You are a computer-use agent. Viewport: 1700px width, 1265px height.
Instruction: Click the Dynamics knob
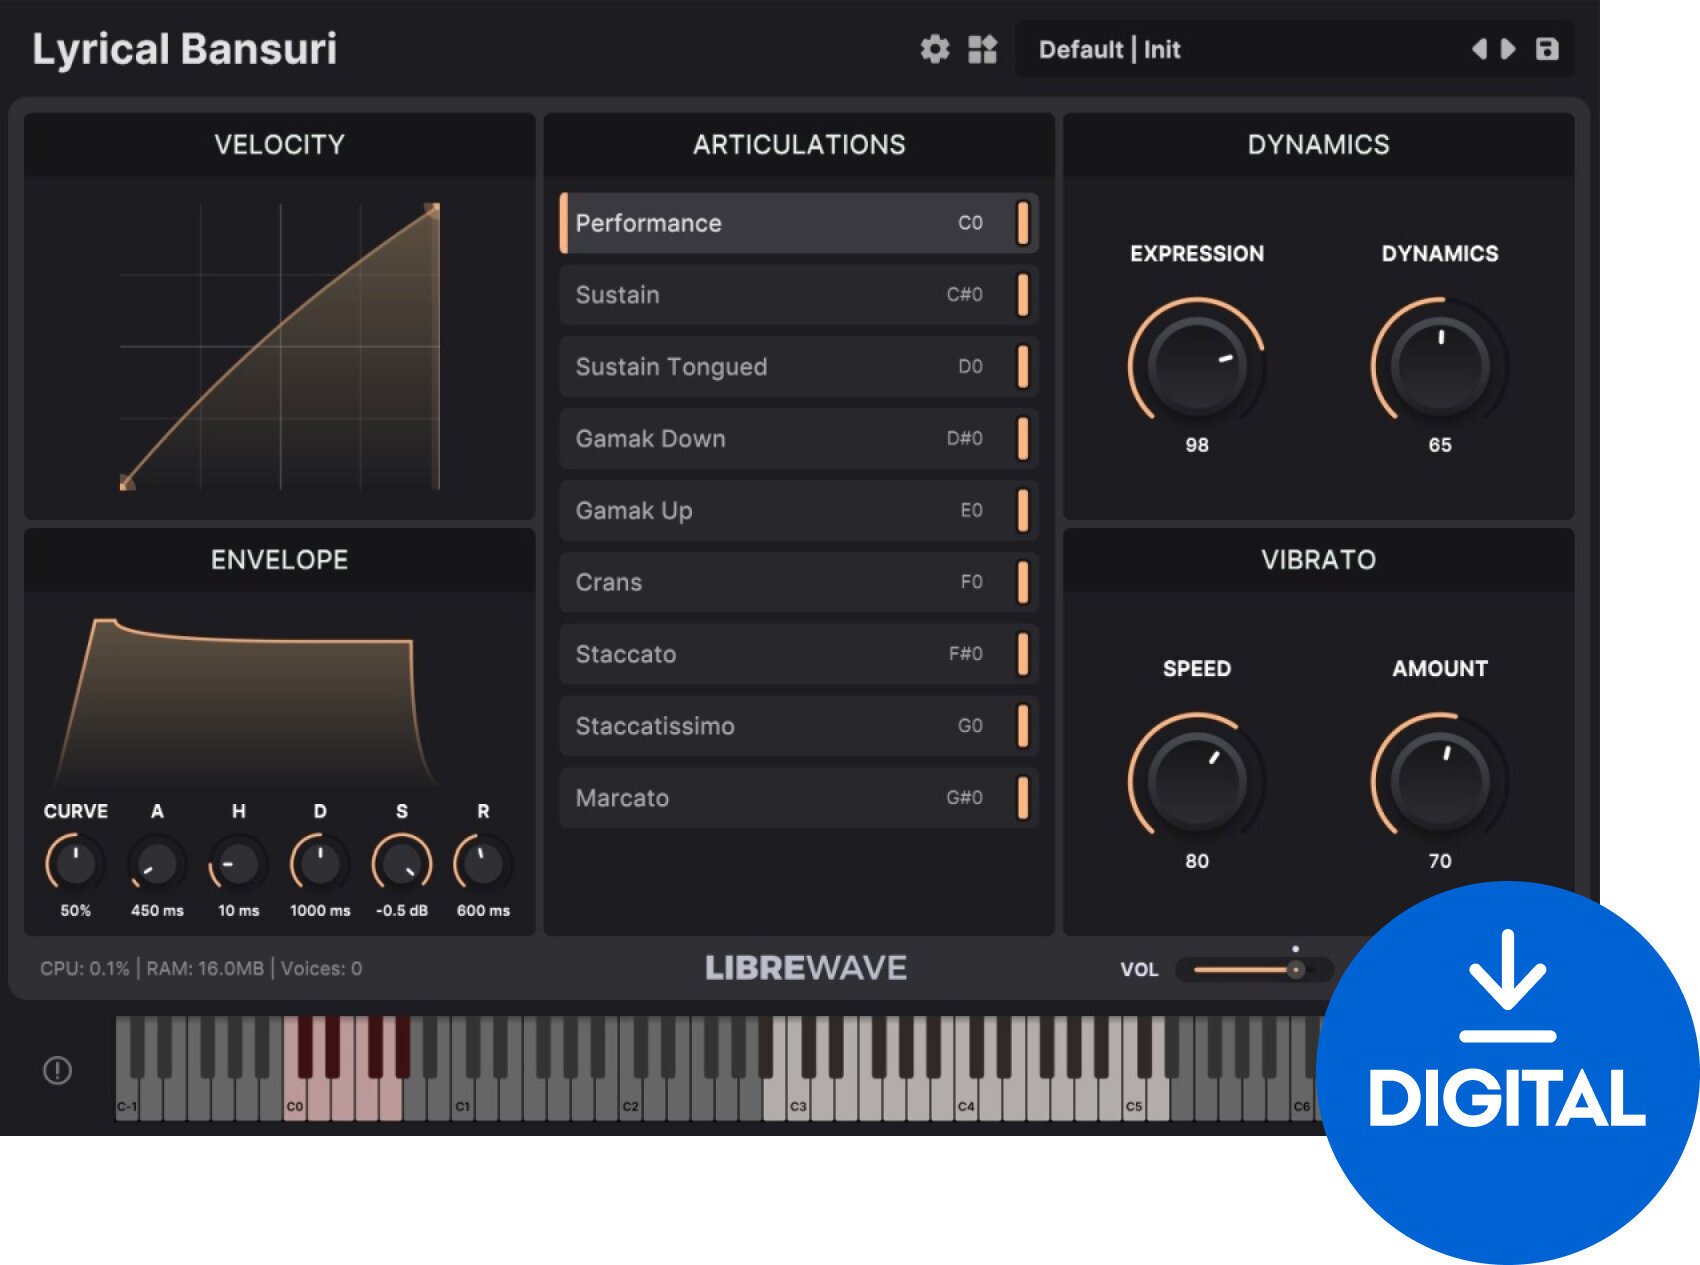[1440, 364]
